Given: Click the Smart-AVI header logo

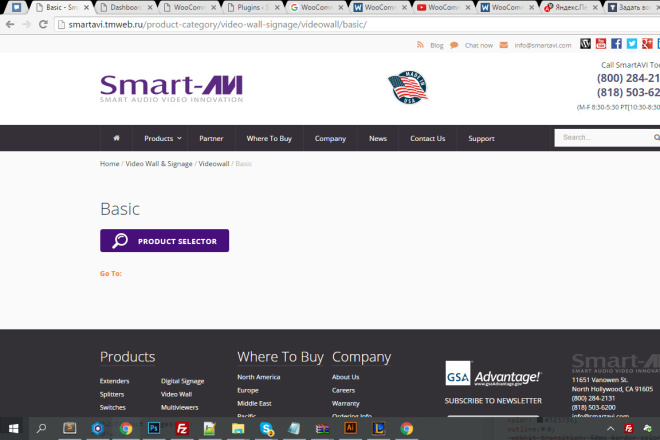Looking at the screenshot, I should tap(171, 89).
